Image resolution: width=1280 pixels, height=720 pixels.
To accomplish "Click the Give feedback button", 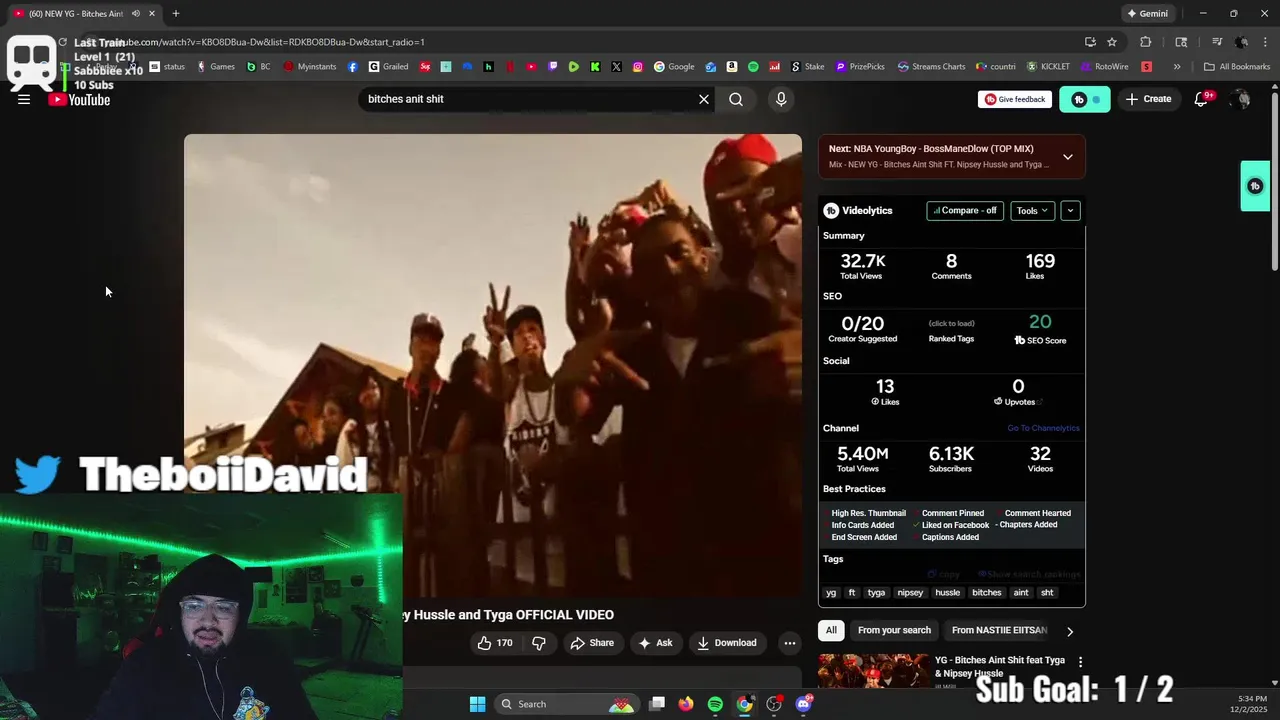I will pyautogui.click(x=1014, y=99).
